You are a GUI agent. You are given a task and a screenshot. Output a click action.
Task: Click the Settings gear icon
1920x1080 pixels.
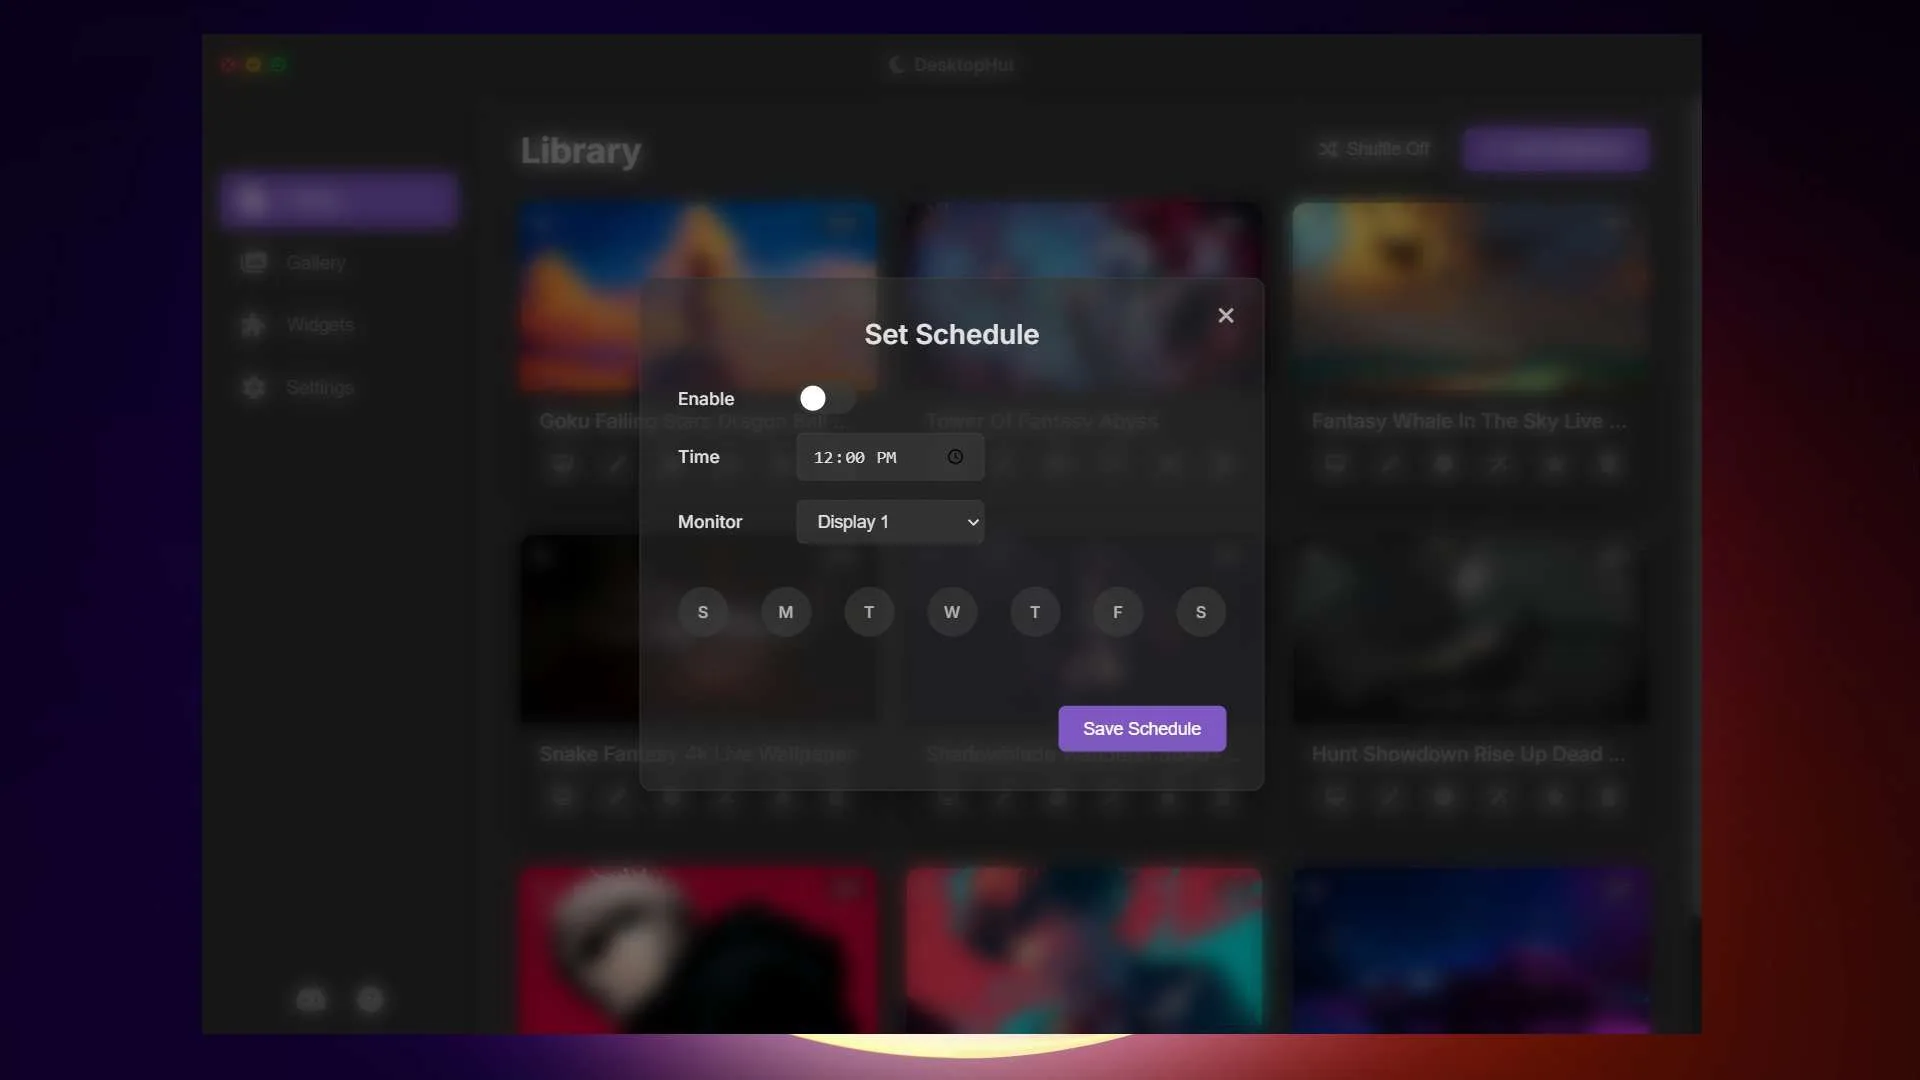[x=254, y=388]
